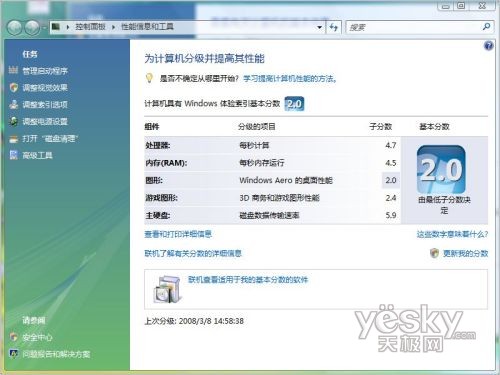Click the 控制面板 breadcrumb
The width and height of the screenshot is (500, 375).
pyautogui.click(x=90, y=27)
